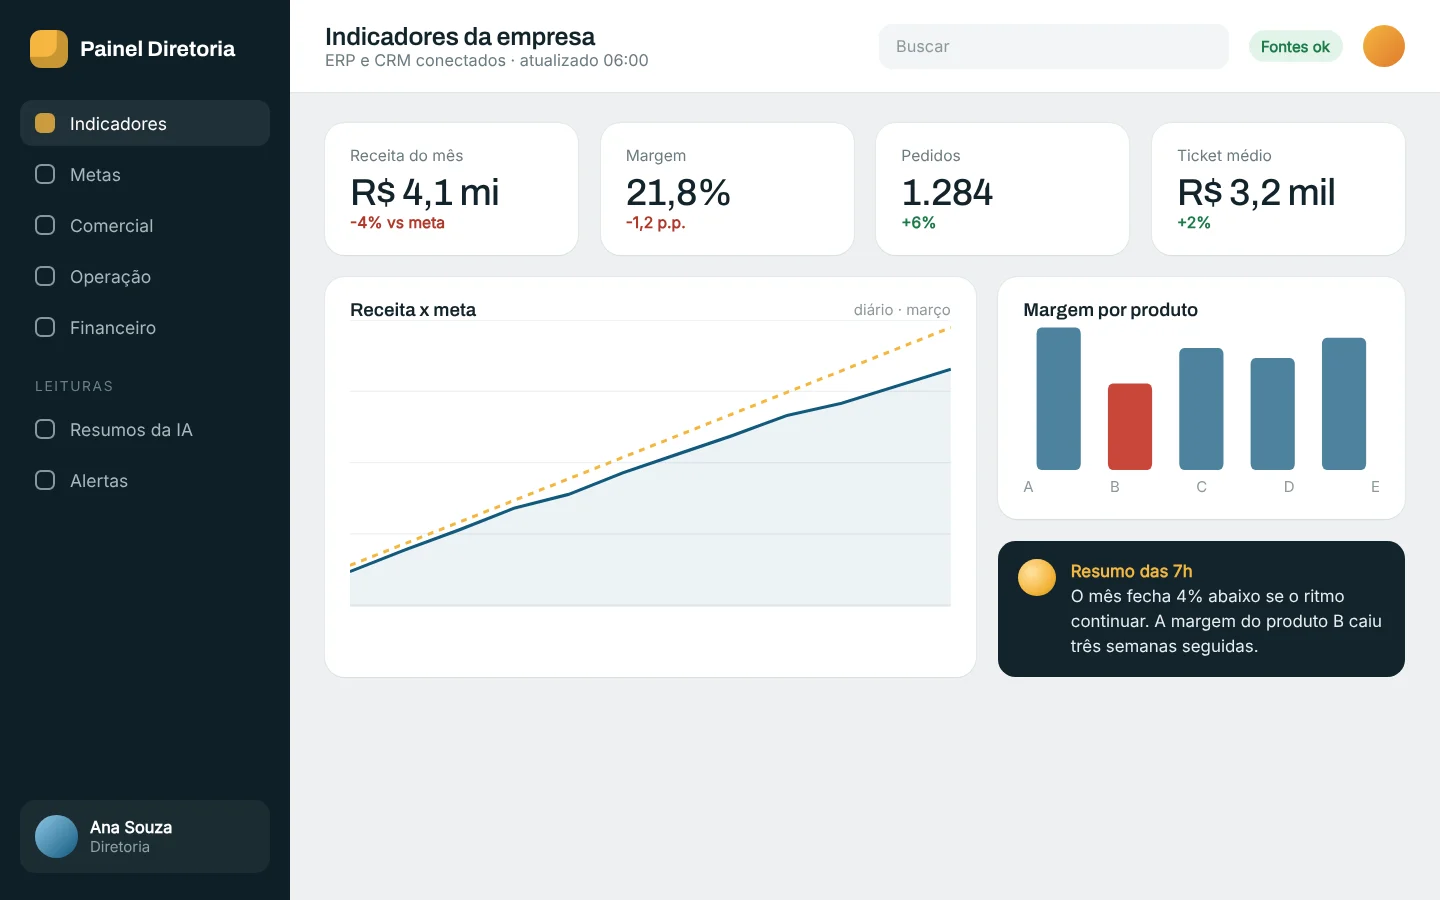The image size is (1440, 900).
Task: Click the 'Margem por produto' title
Action: [x=1111, y=310]
